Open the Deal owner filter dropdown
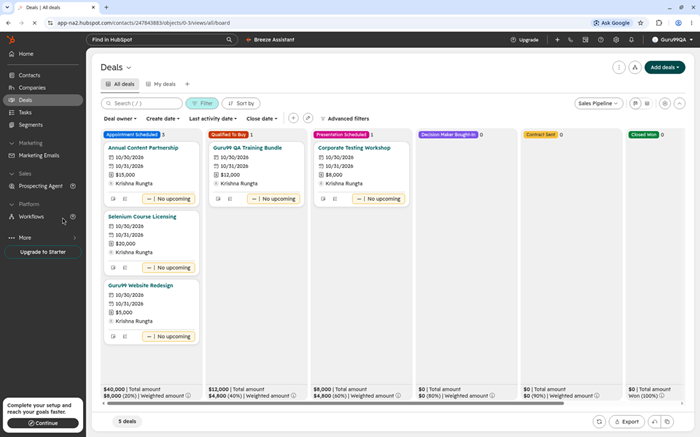The image size is (700, 437). [x=120, y=119]
